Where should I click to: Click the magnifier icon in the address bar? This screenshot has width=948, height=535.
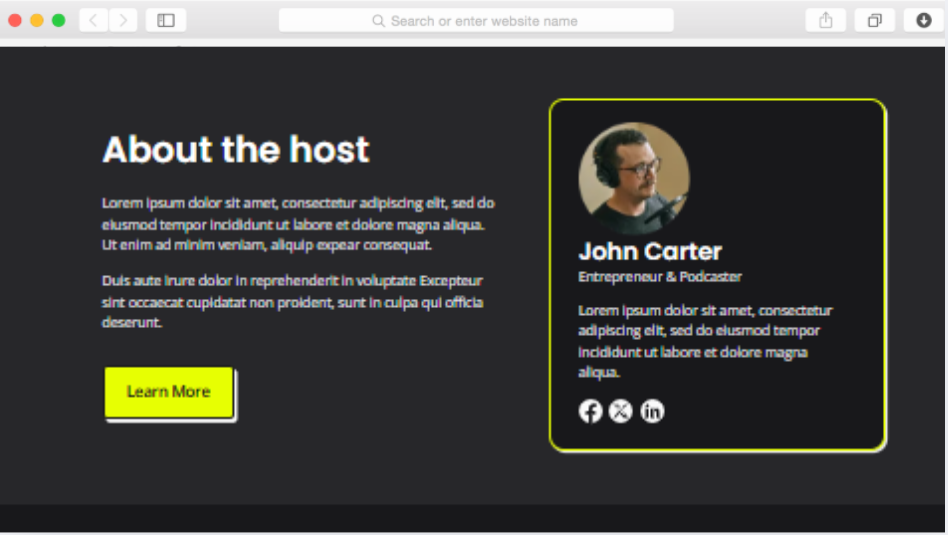[x=378, y=21]
